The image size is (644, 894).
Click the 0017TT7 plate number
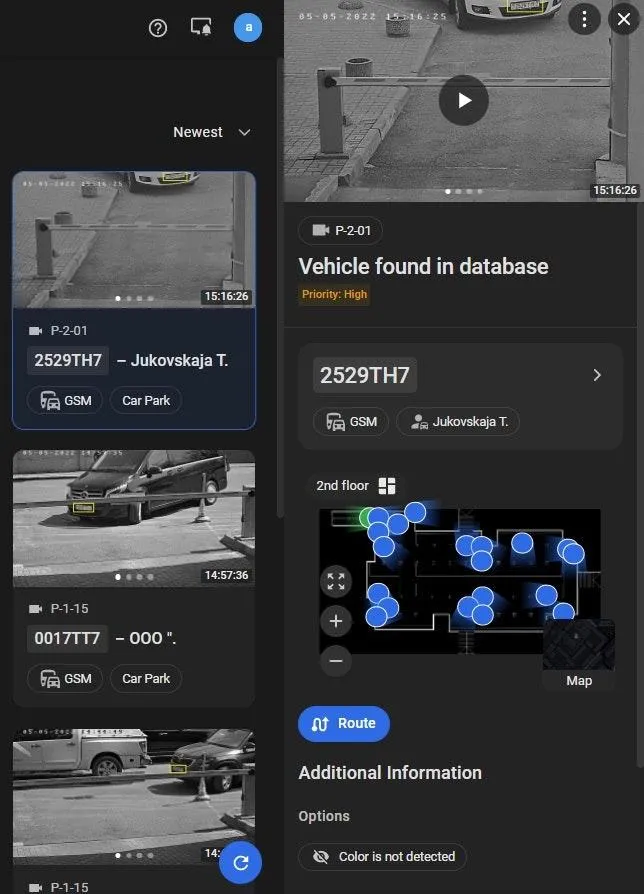click(67, 638)
